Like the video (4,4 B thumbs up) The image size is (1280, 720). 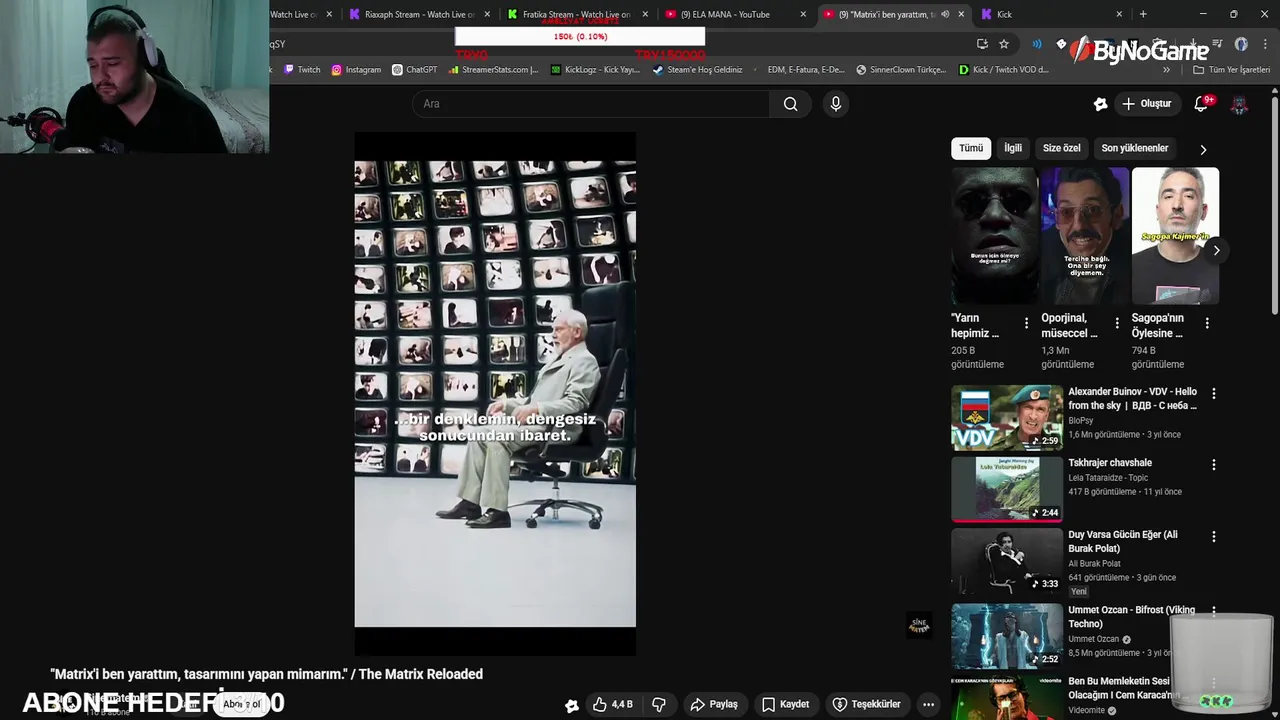[x=612, y=704]
